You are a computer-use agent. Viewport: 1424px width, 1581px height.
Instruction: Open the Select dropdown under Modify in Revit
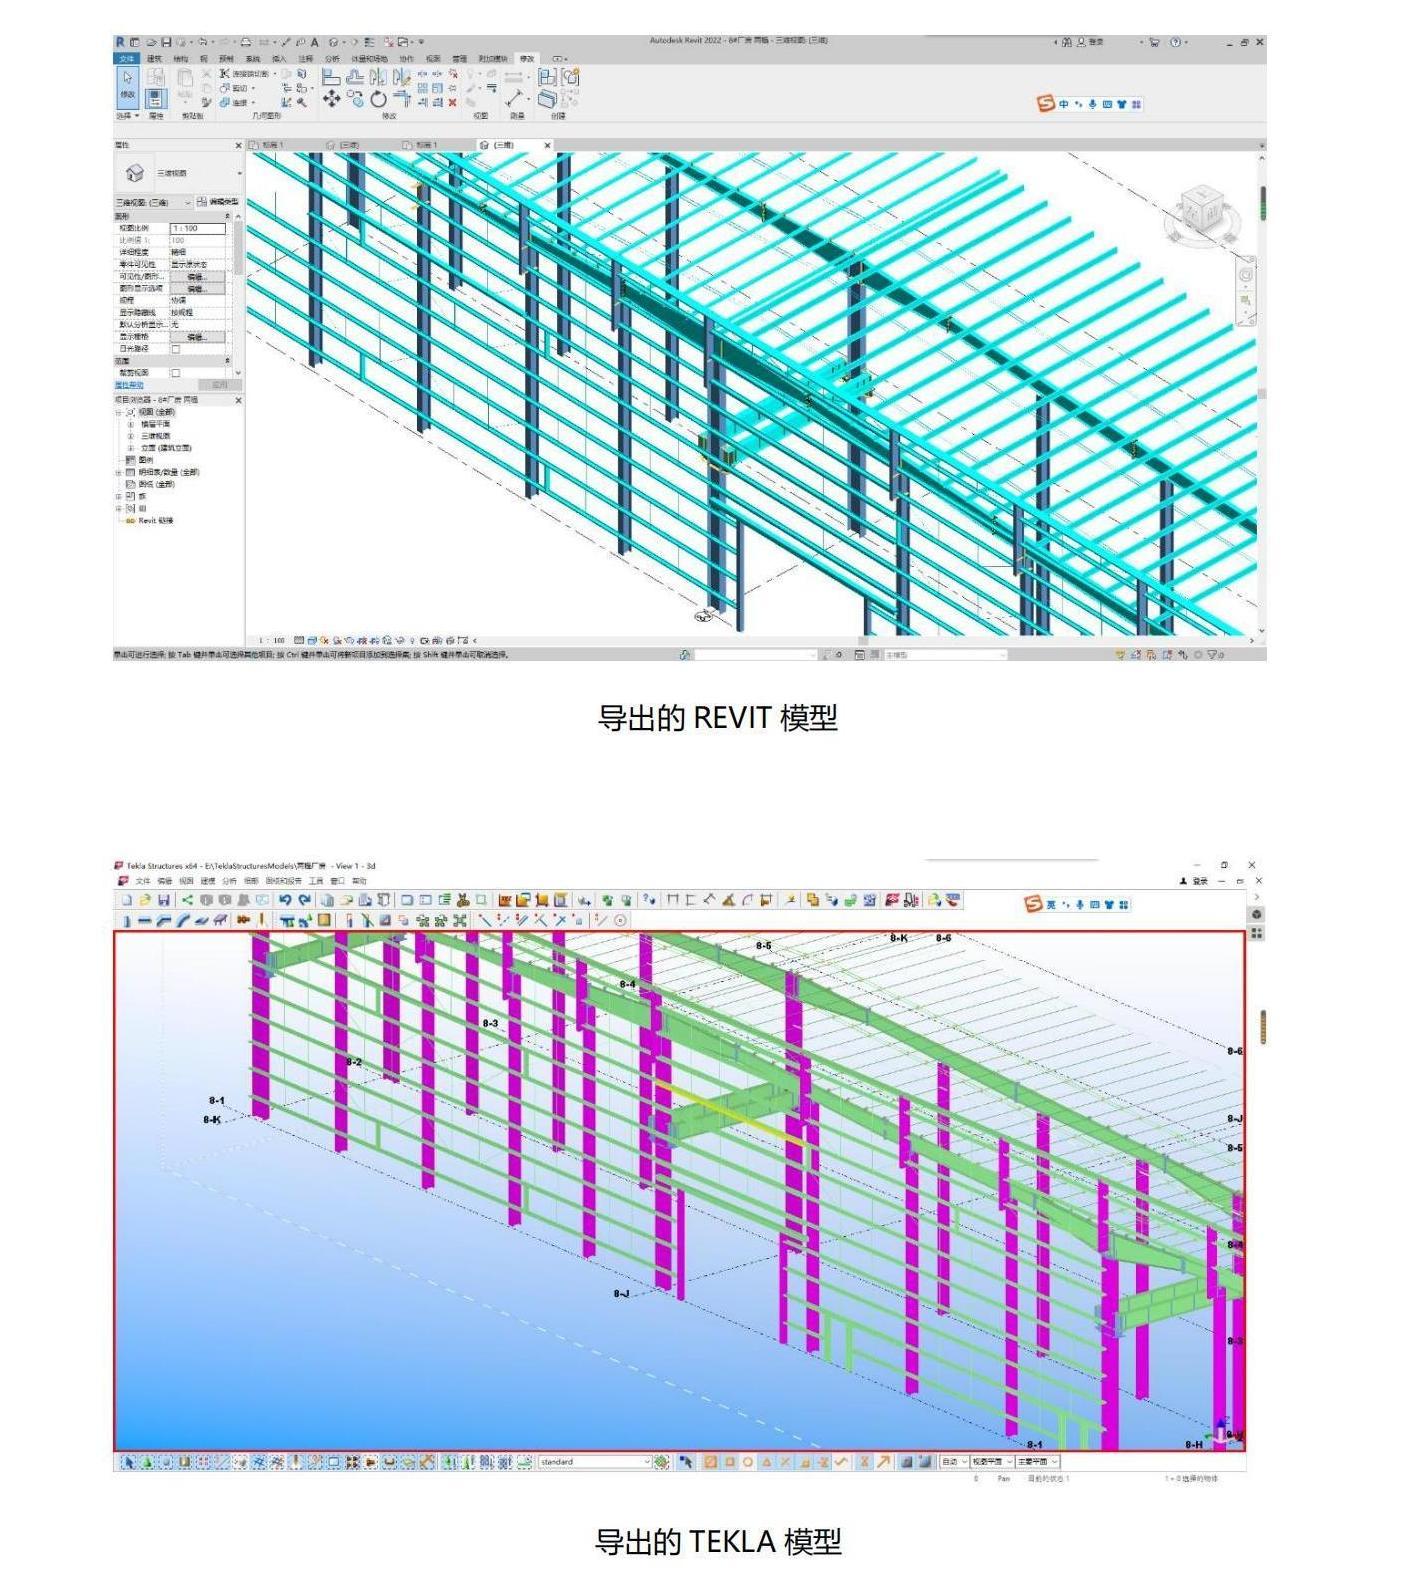click(x=127, y=116)
